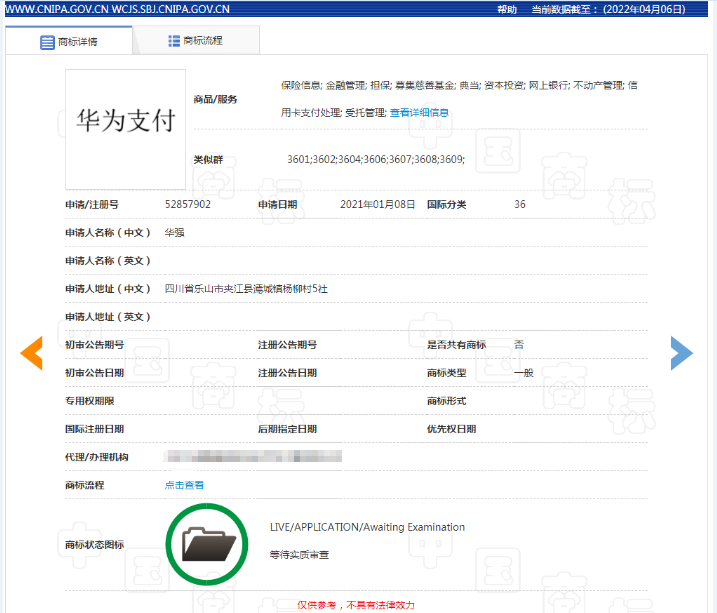
Task: Select the application date 2021年01月08日
Action: tap(377, 204)
